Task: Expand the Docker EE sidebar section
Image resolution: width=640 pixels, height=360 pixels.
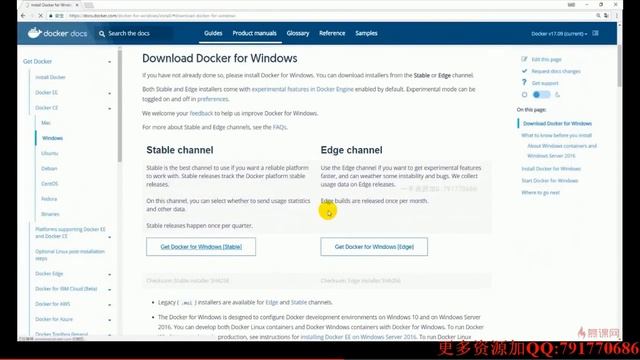Action: pos(109,93)
